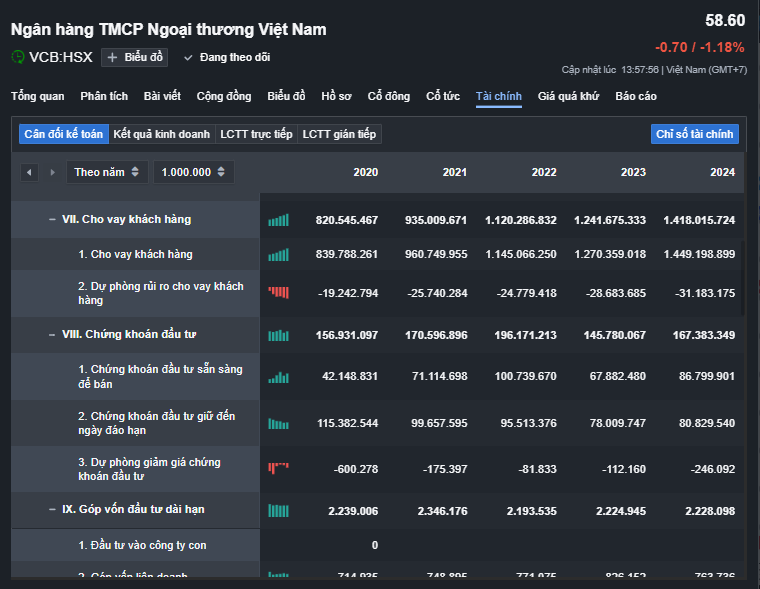This screenshot has width=760, height=589.
Task: Open sparkline for Chứng khoán giữ đến ngày đáo hạn
Action: (278, 423)
